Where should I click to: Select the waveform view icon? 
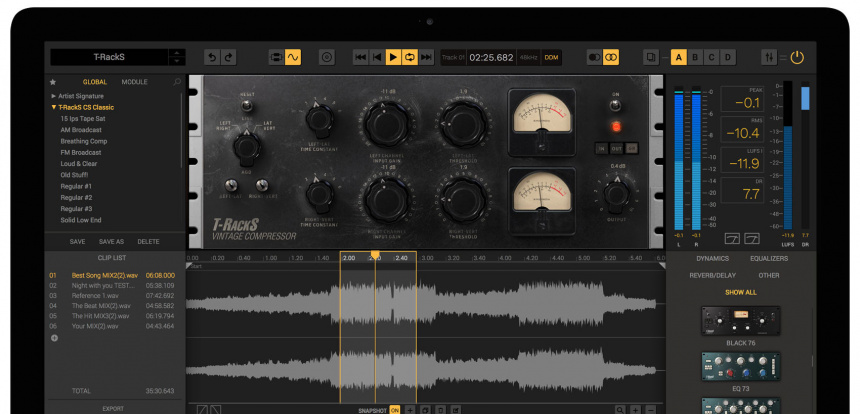(293, 57)
